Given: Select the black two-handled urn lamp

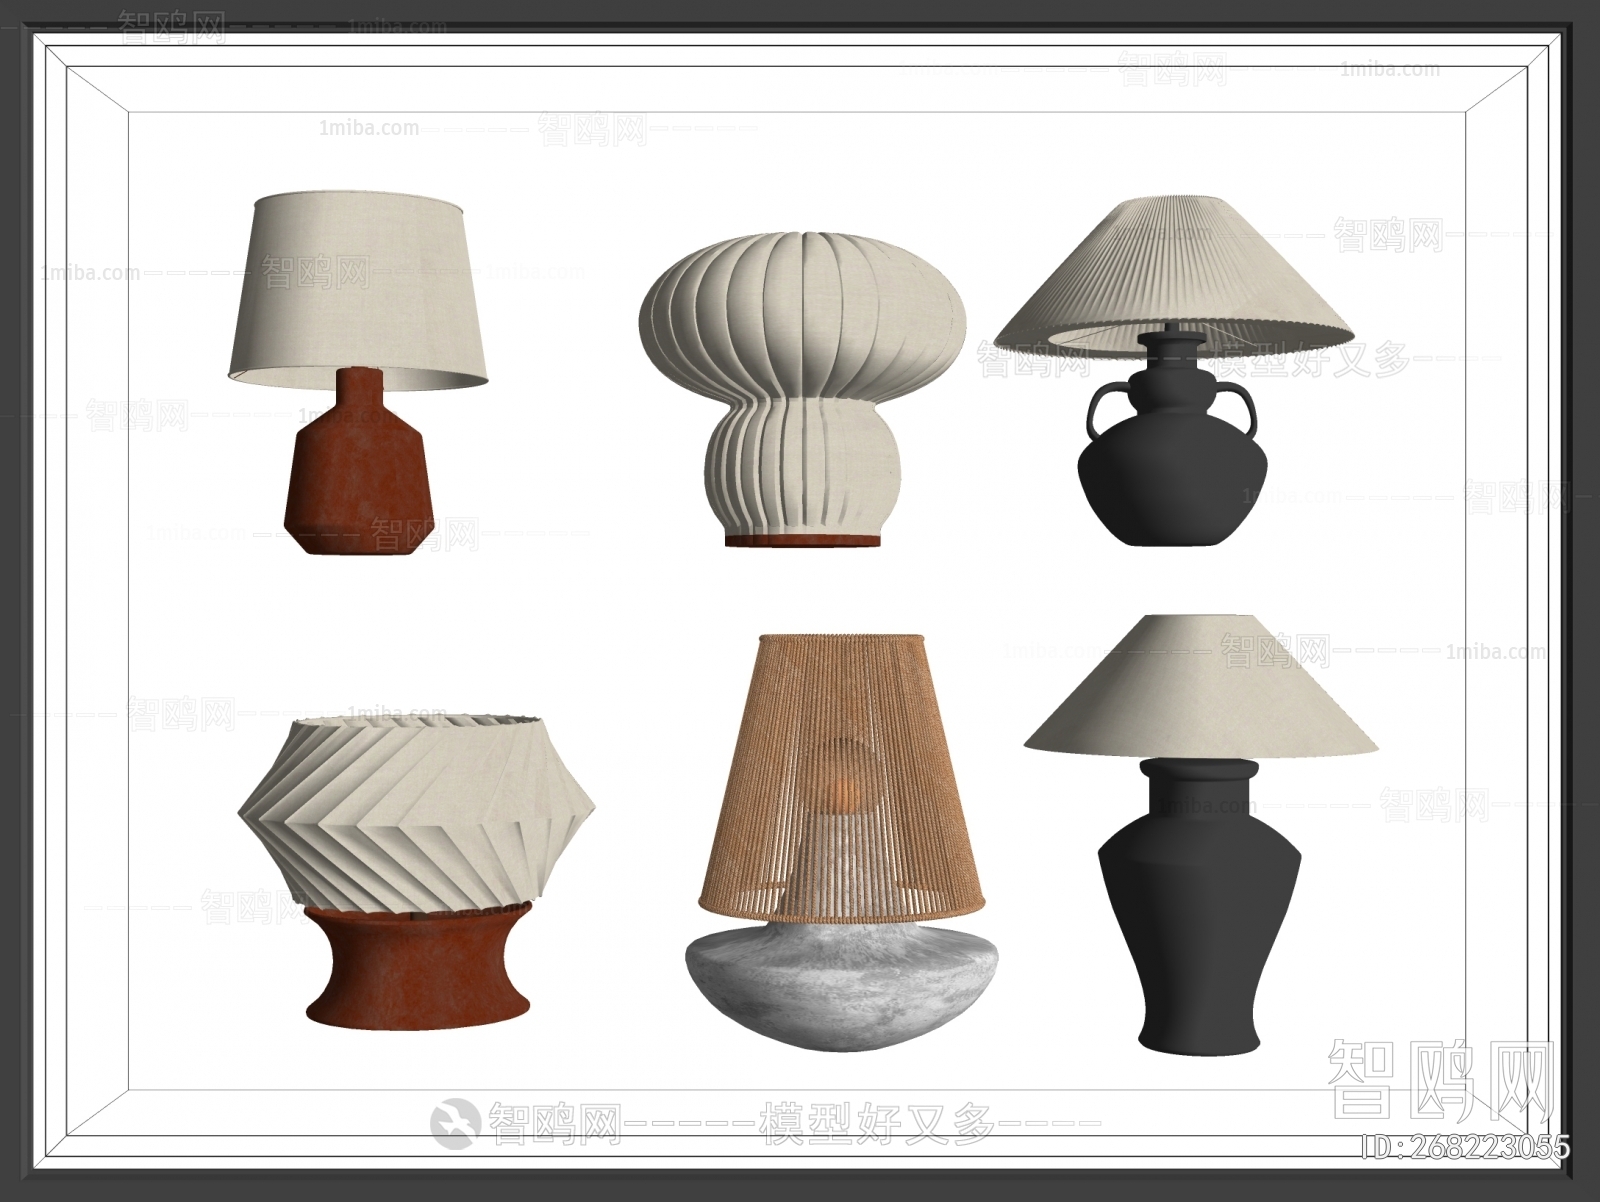Looking at the screenshot, I should [x=1173, y=372].
